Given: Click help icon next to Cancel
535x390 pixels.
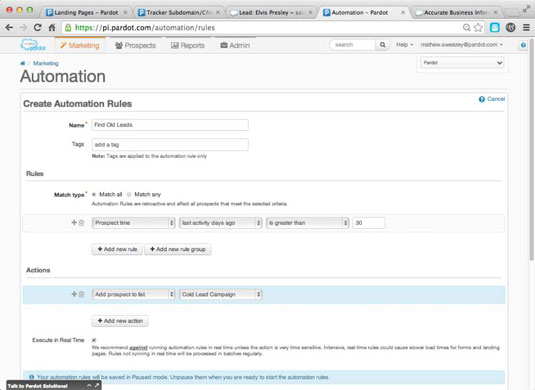Looking at the screenshot, I should [481, 99].
